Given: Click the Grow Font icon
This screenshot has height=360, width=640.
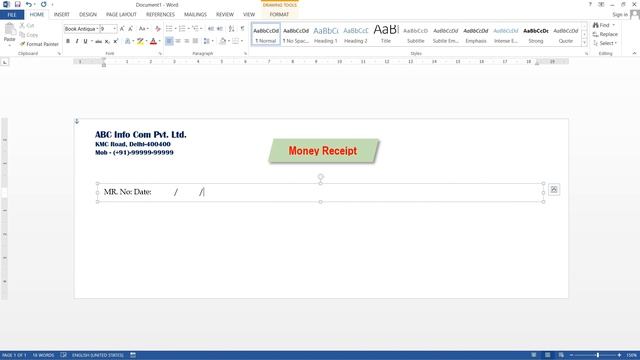Looking at the screenshot, I should [122, 29].
